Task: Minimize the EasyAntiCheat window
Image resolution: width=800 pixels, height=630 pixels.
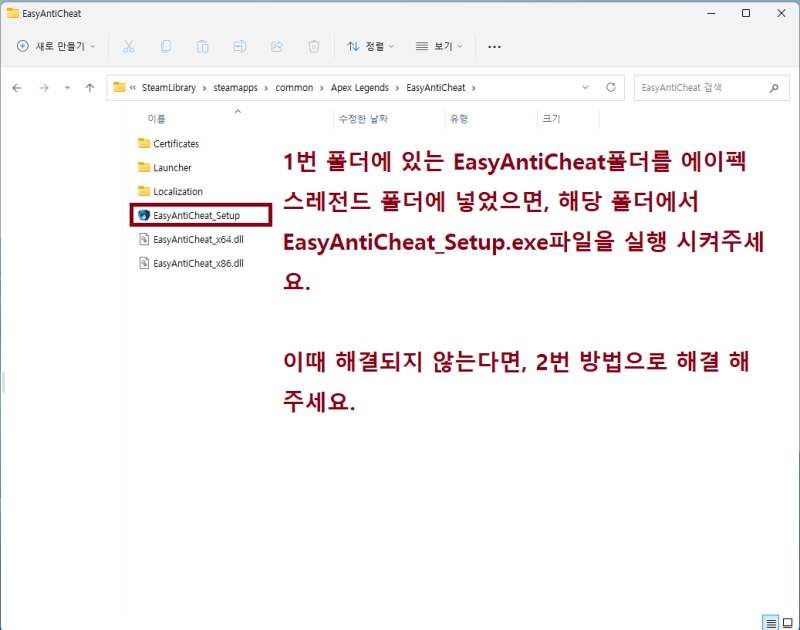Action: tap(711, 13)
